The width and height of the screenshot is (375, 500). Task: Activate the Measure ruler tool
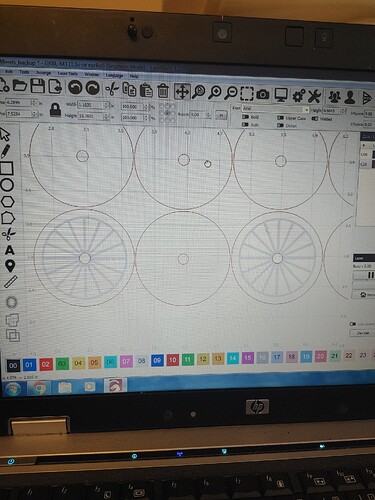click(11, 282)
